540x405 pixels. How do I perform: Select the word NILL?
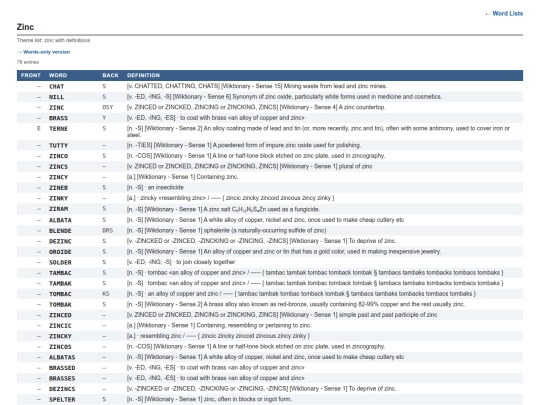click(x=56, y=97)
